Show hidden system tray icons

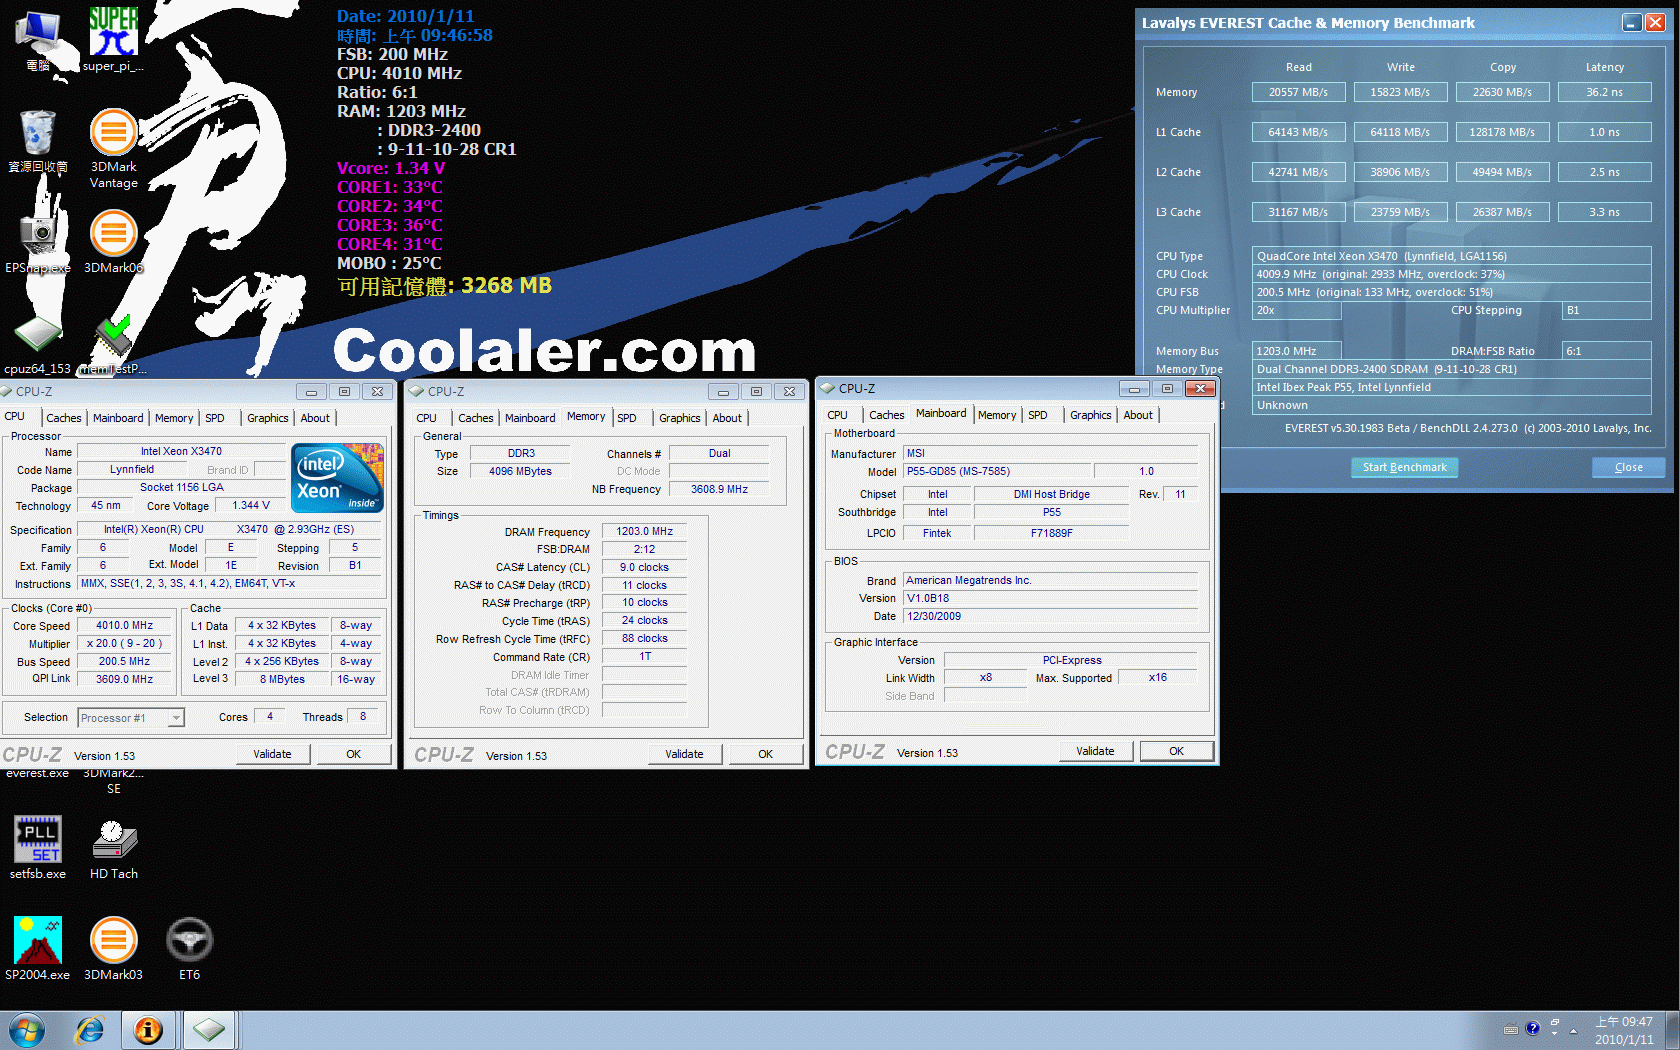pyautogui.click(x=1573, y=1030)
